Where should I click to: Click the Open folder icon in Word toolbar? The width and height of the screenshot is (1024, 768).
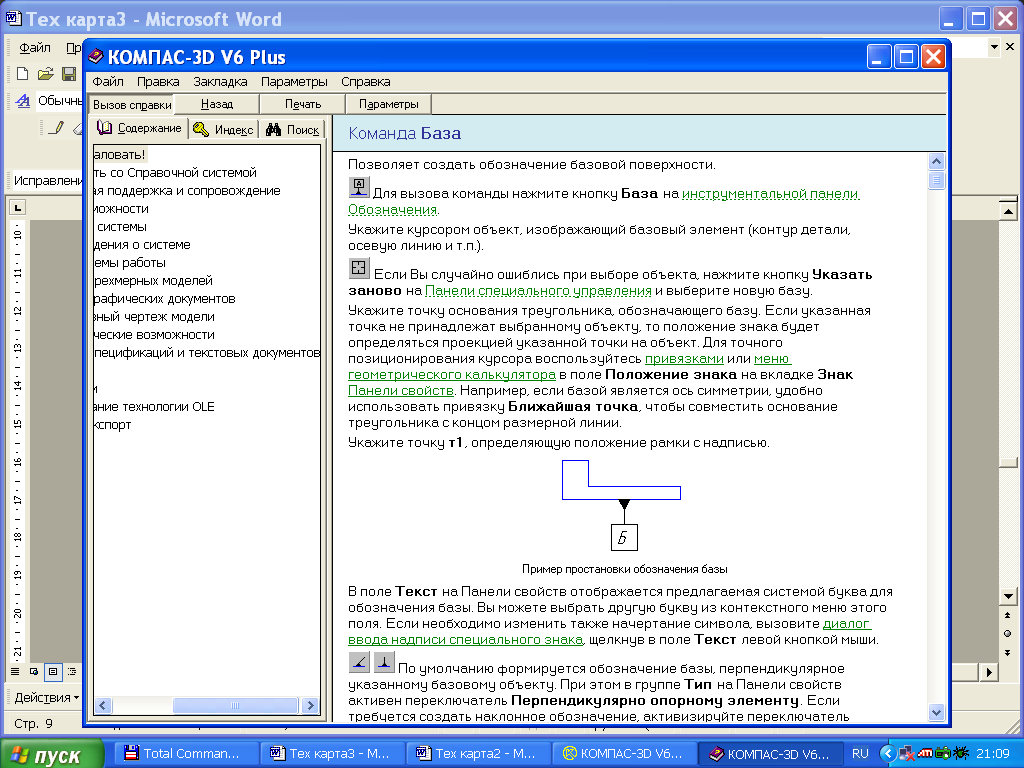tap(45, 74)
